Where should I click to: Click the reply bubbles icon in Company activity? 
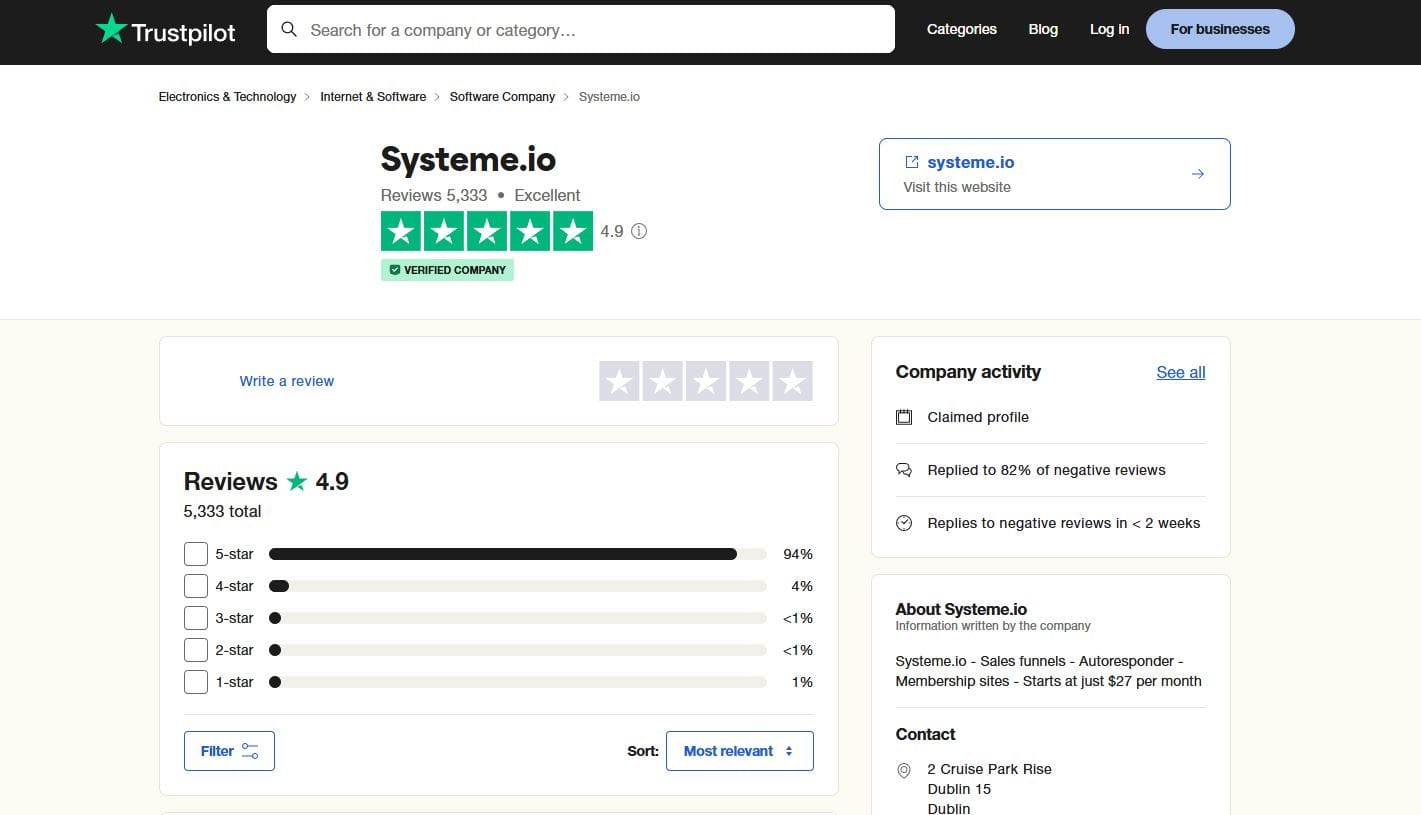pyautogui.click(x=904, y=470)
